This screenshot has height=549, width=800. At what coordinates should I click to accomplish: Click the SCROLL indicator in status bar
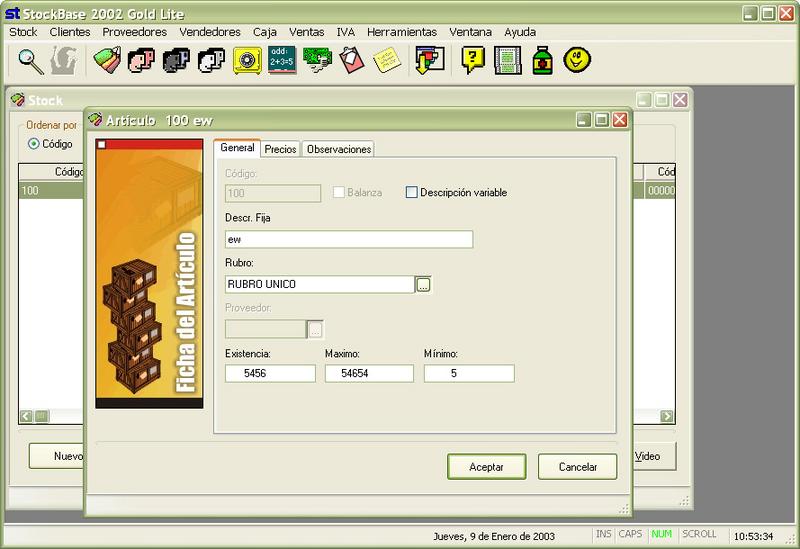699,534
